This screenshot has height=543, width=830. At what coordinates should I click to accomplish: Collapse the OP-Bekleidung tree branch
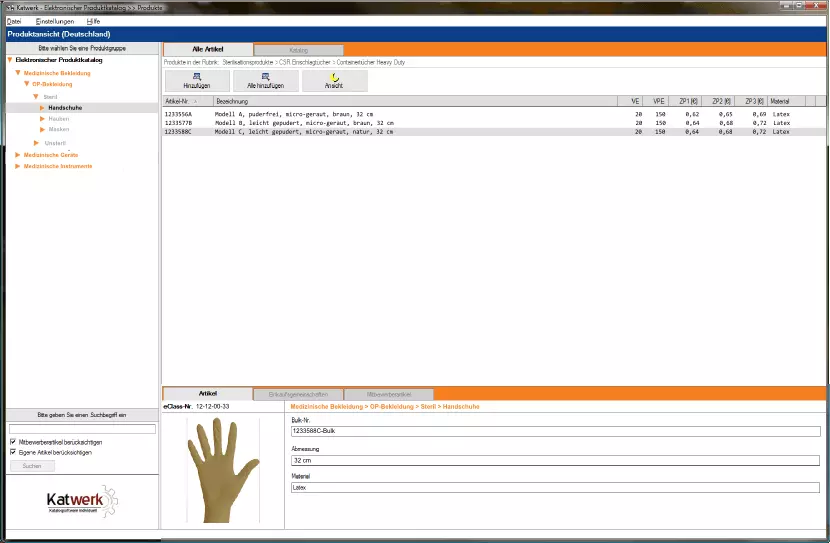click(x=27, y=84)
